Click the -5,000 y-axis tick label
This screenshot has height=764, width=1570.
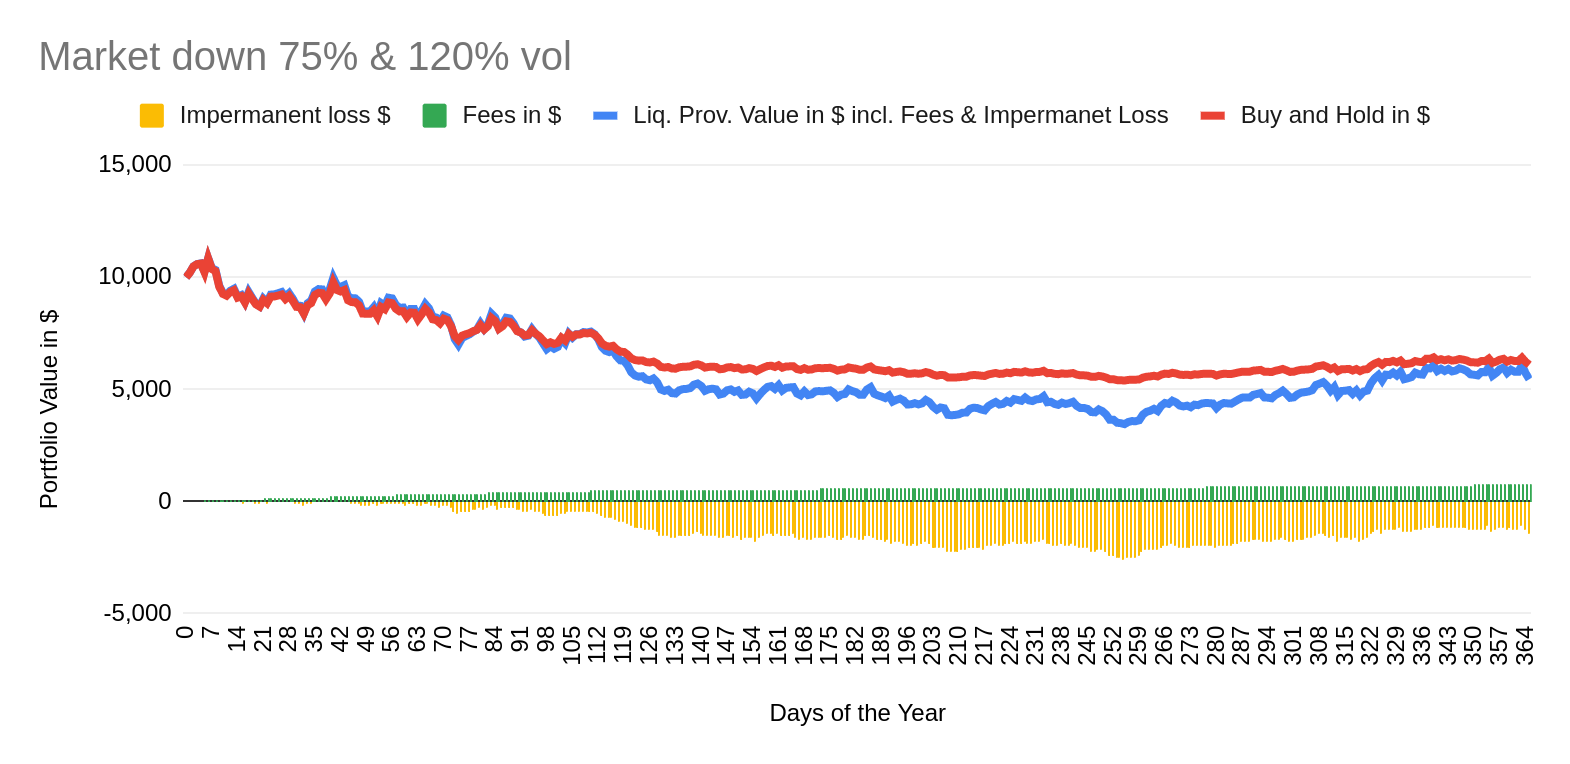pyautogui.click(x=138, y=613)
